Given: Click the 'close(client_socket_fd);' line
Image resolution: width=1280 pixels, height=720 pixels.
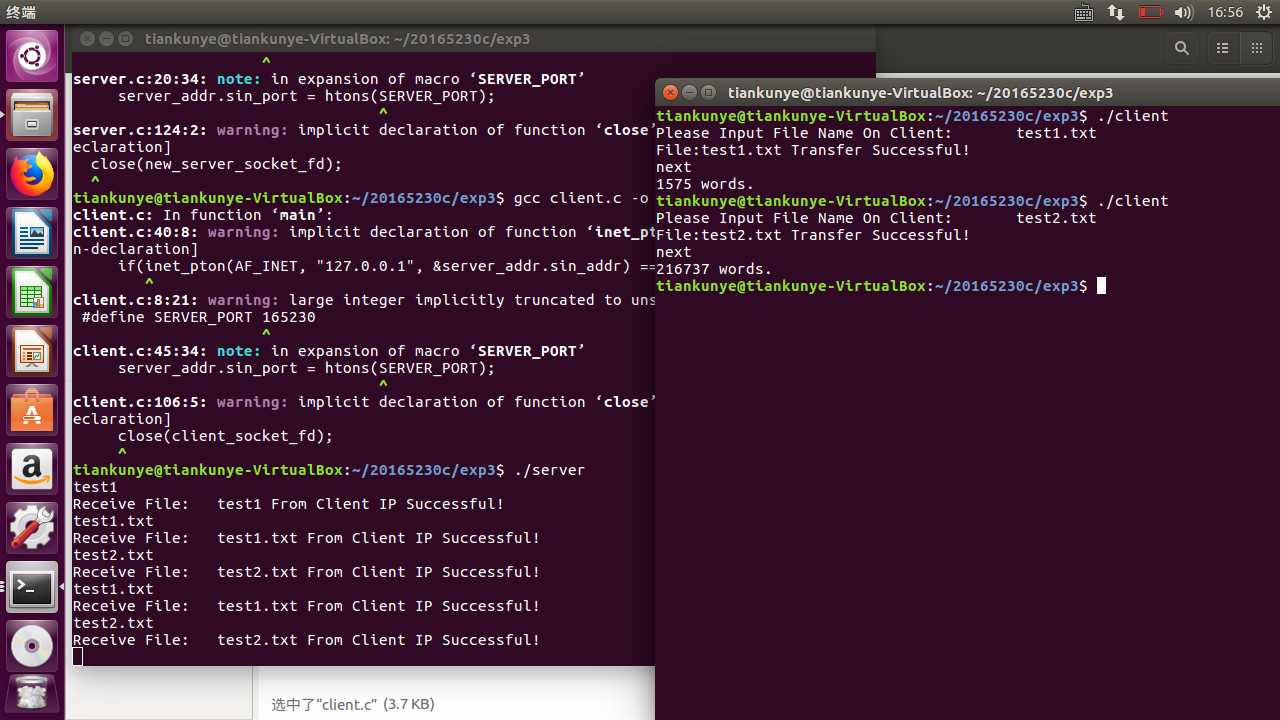Looking at the screenshot, I should [225, 436].
